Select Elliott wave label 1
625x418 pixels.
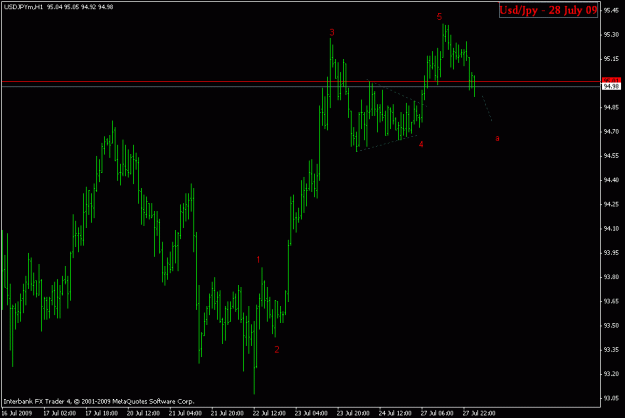[258, 260]
